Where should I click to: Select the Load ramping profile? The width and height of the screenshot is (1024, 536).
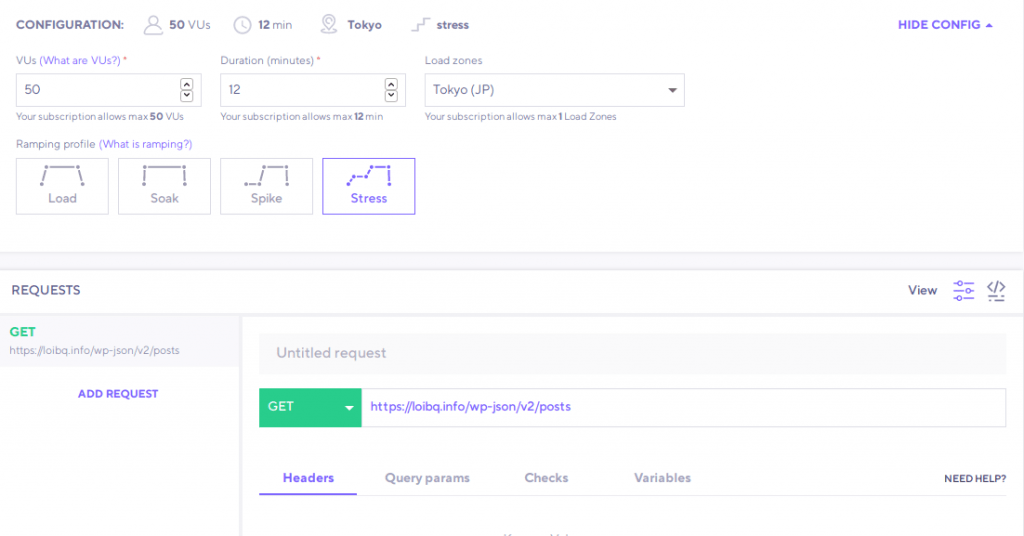point(62,186)
